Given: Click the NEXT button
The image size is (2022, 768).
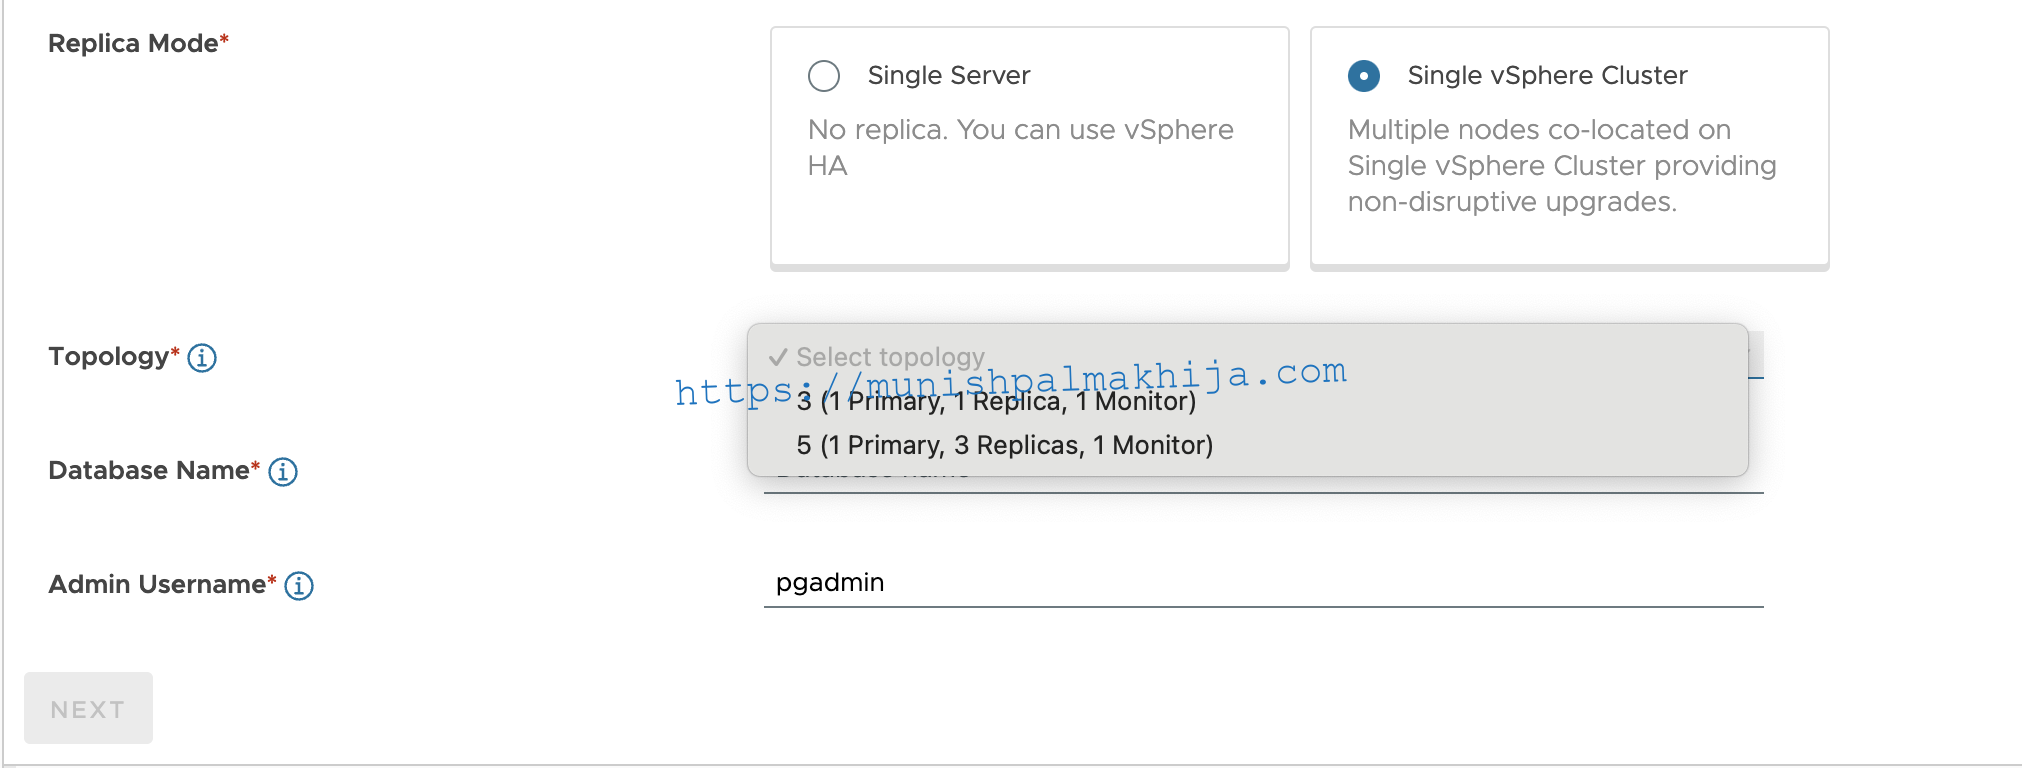Looking at the screenshot, I should pyautogui.click(x=88, y=708).
